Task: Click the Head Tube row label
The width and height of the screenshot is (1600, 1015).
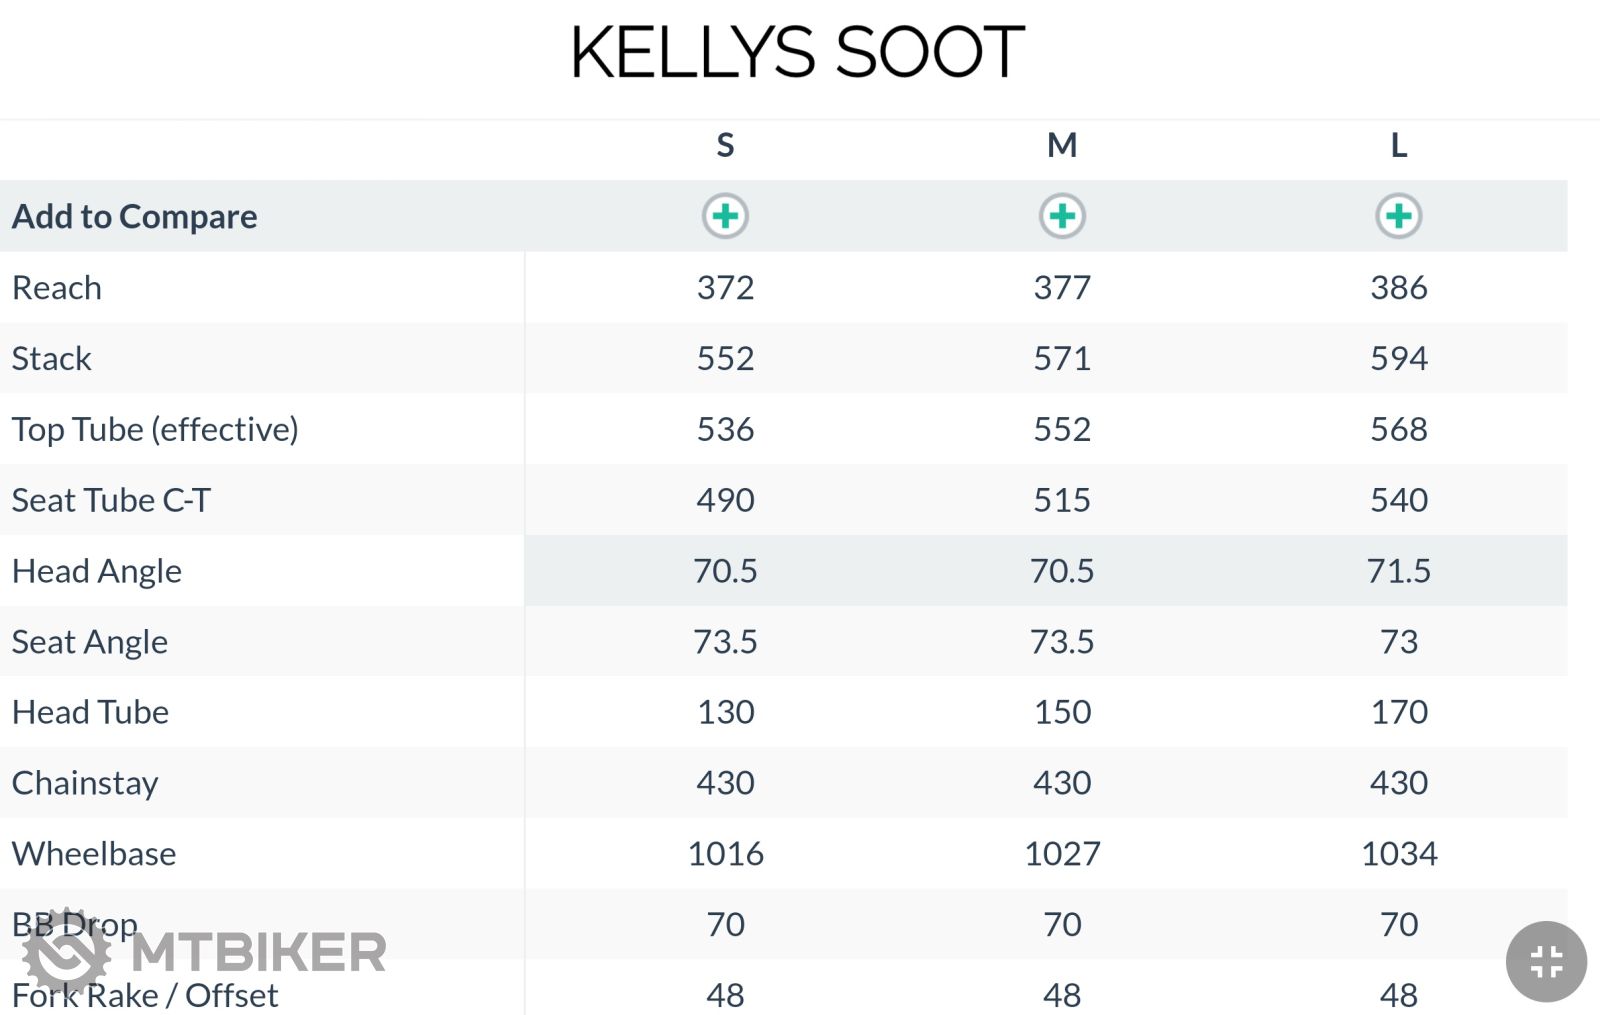Action: tap(91, 712)
